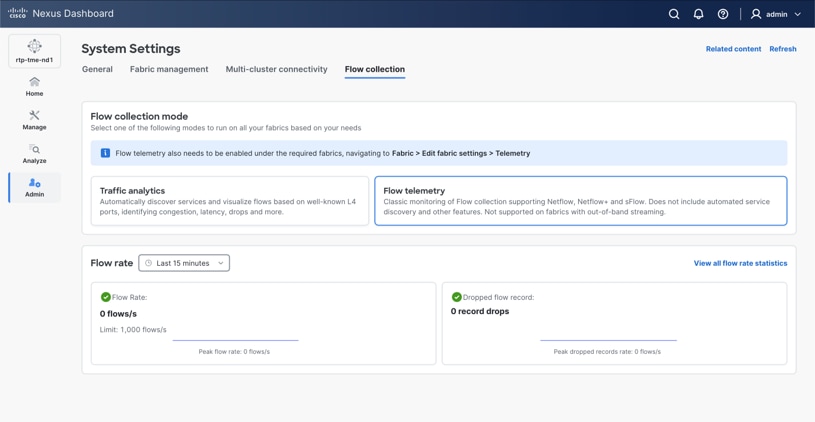Click the '0 flows/s' value
Viewport: 815px width, 422px height.
click(118, 314)
